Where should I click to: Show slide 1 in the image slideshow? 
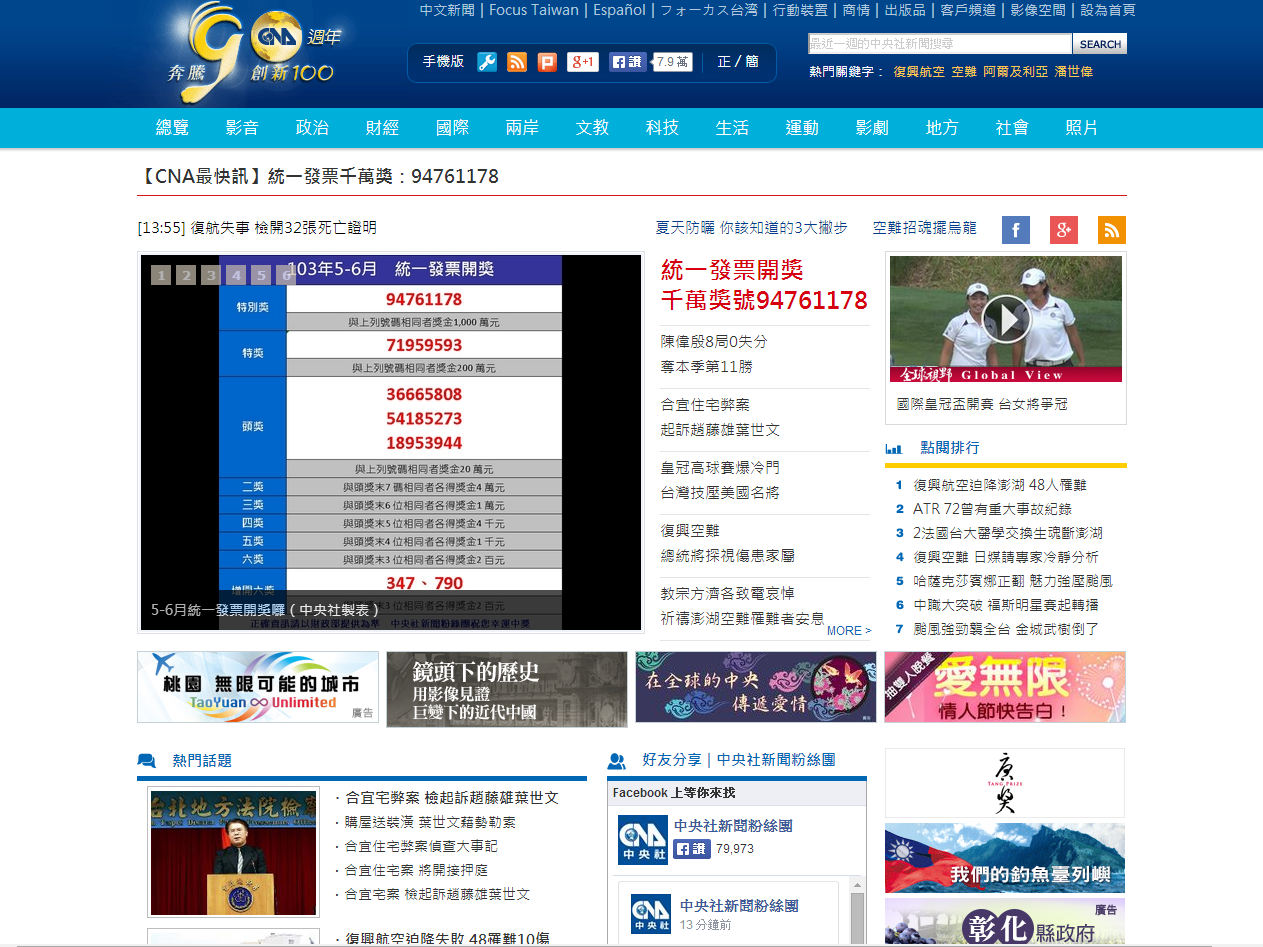click(x=161, y=275)
